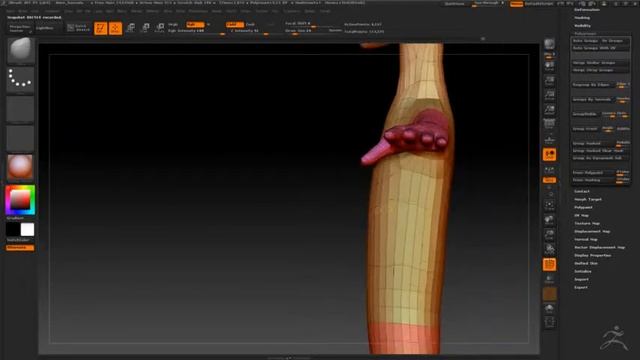Toggle the L.Sym icon

point(549,169)
